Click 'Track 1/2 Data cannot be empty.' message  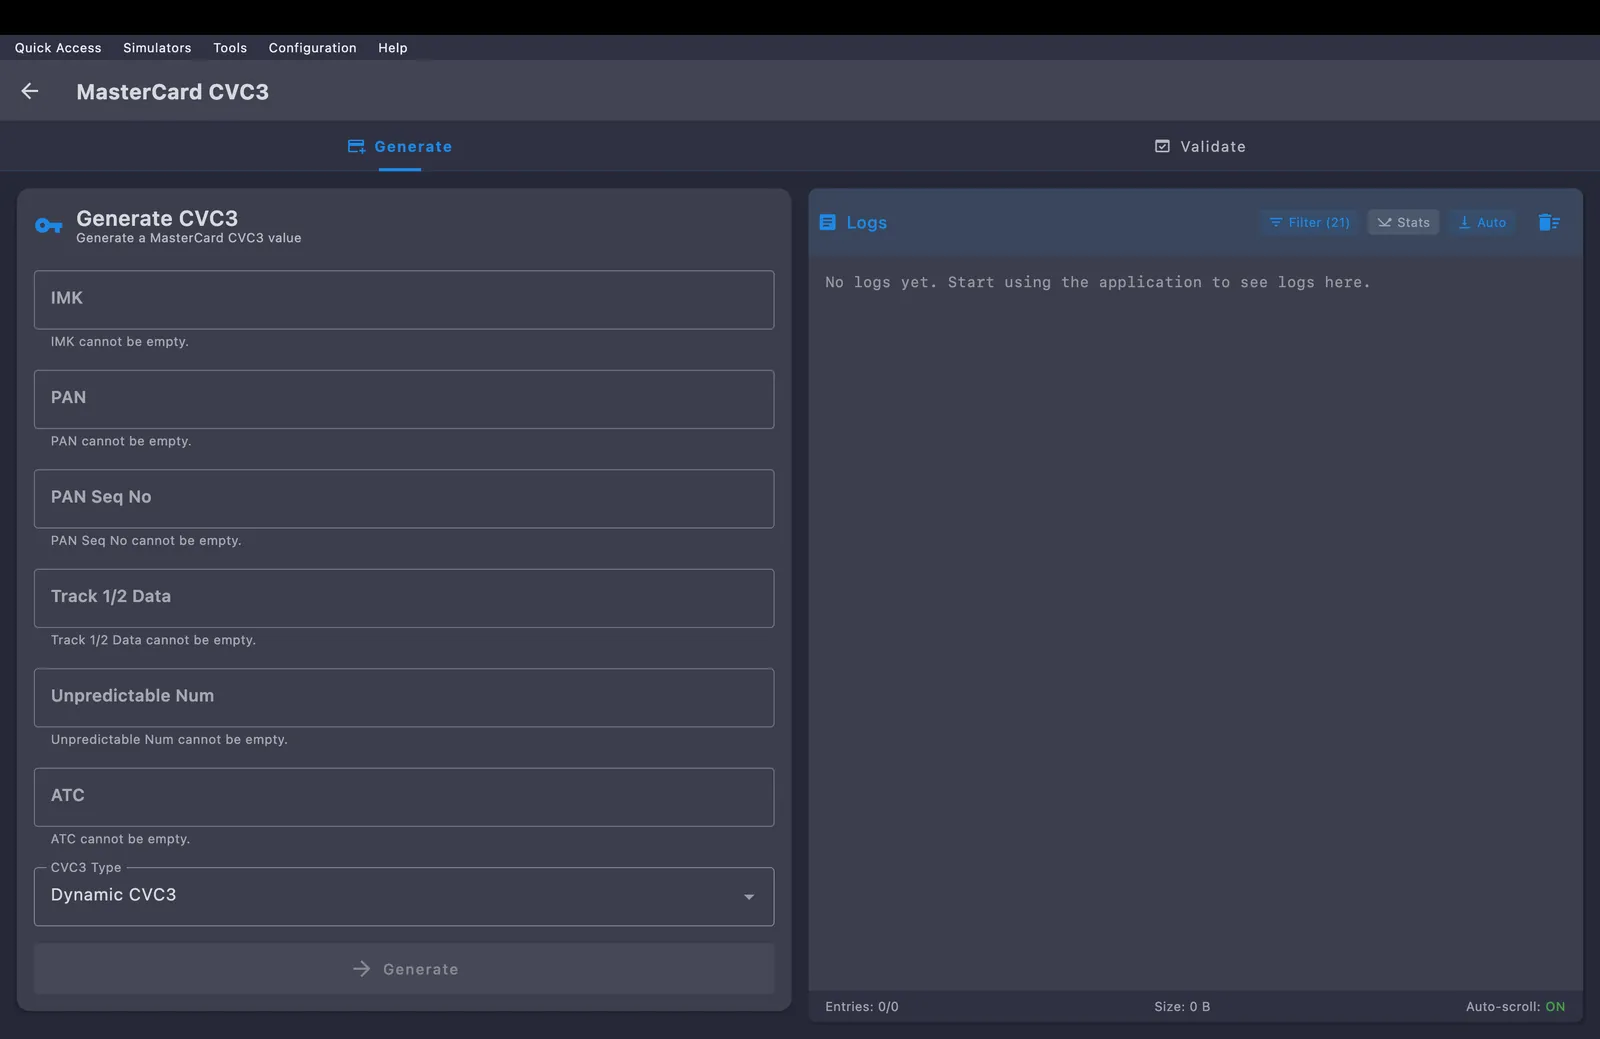point(153,640)
